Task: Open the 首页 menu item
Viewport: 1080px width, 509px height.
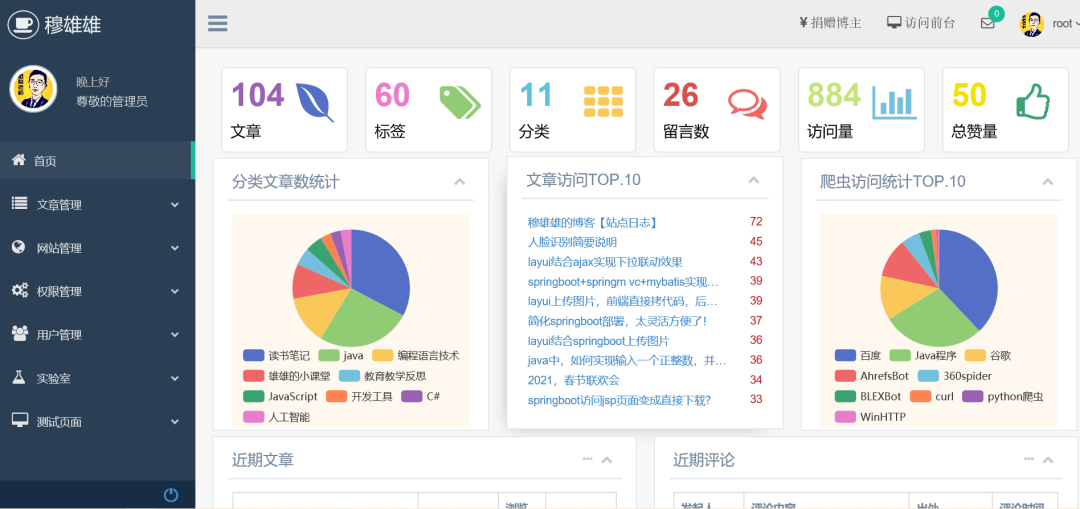Action: coord(98,160)
